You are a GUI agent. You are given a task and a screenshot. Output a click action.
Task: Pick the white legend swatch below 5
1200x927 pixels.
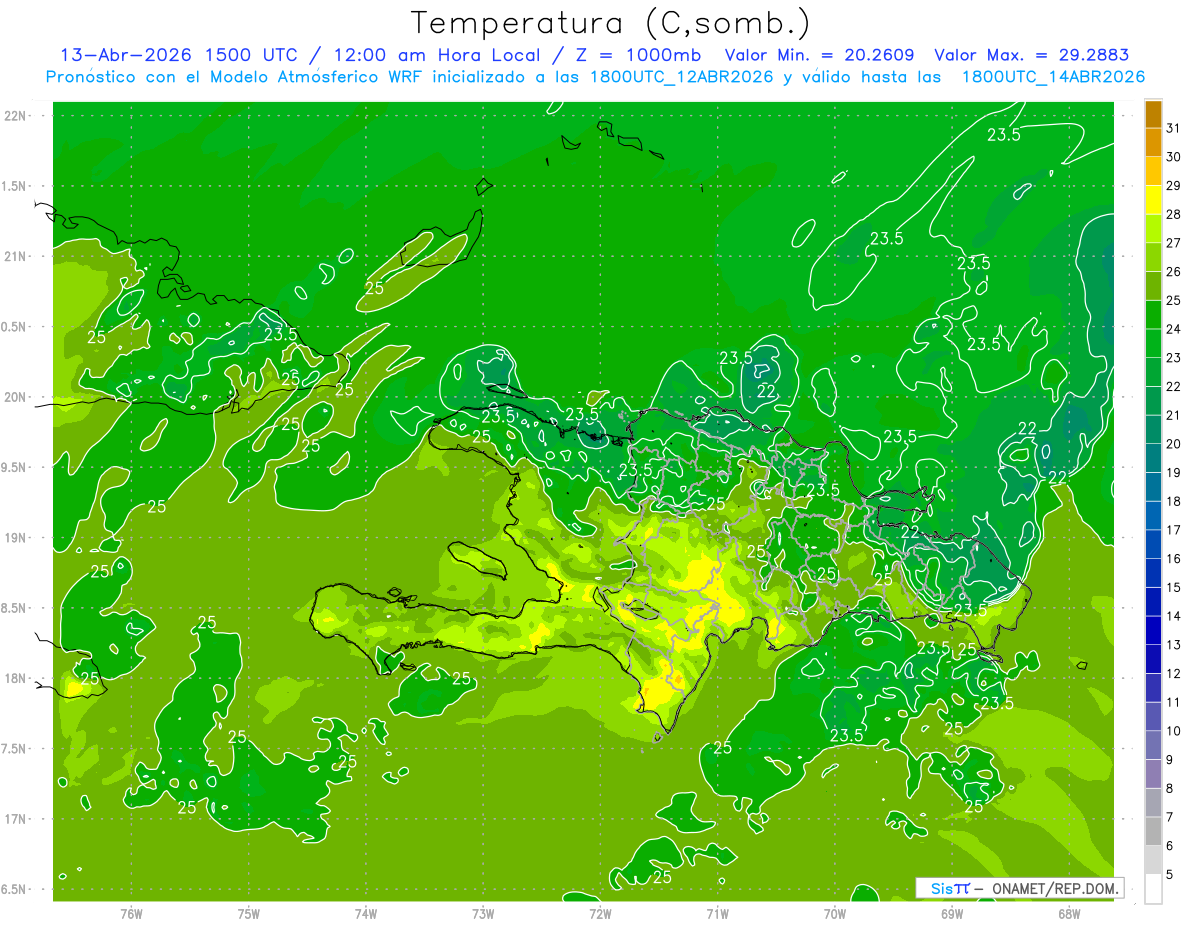pos(1153,889)
